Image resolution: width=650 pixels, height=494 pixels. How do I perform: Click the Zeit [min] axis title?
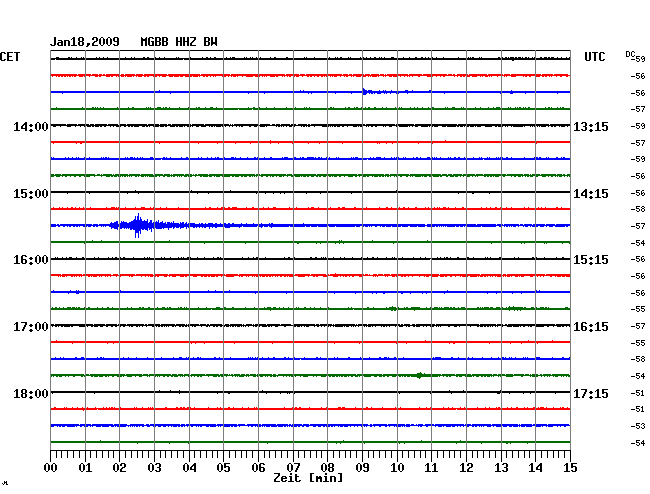[x=308, y=478]
